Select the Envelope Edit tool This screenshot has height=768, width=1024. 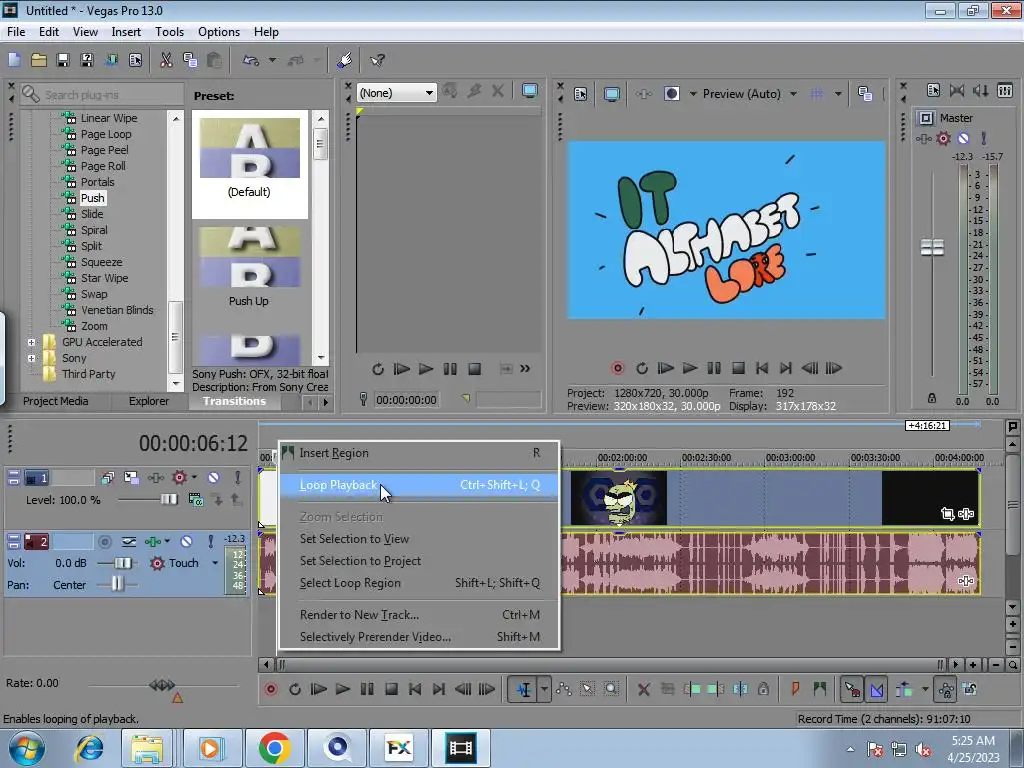(x=564, y=689)
